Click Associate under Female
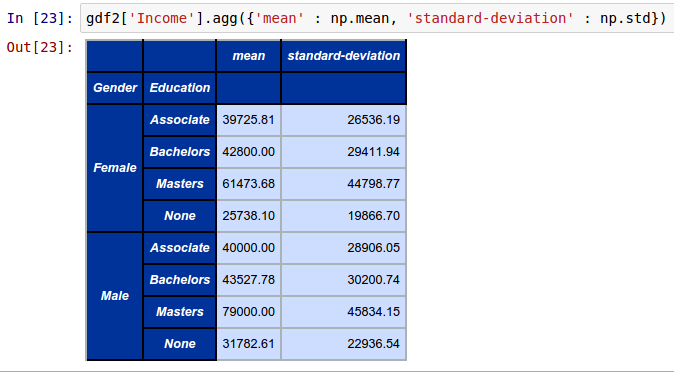 [x=180, y=120]
